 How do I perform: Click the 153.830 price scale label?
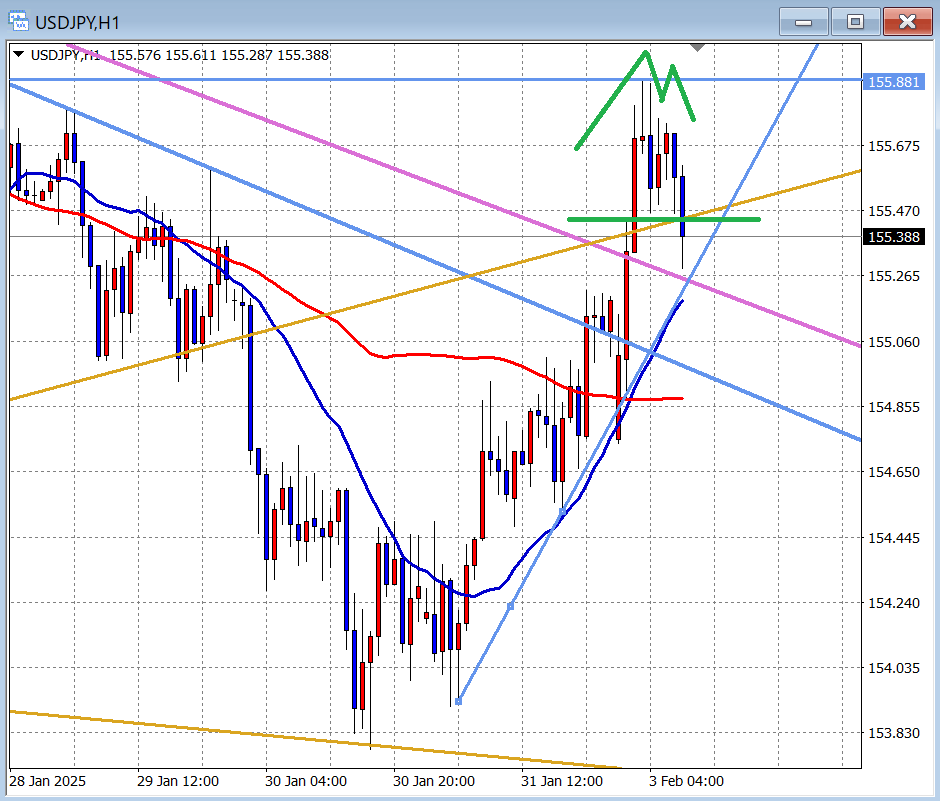click(x=895, y=733)
